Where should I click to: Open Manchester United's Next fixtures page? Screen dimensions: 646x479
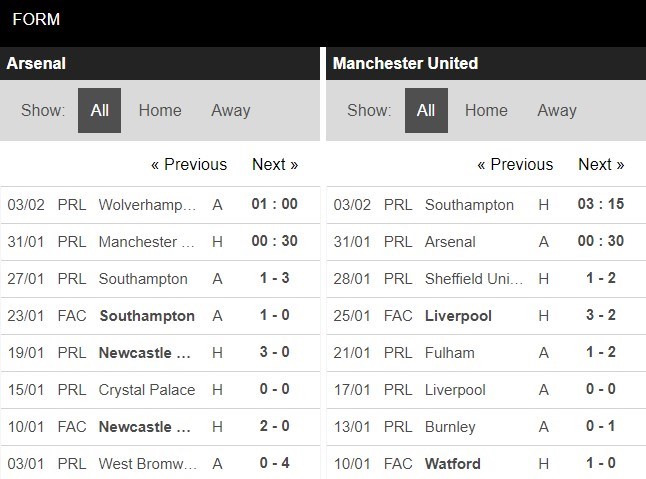pyautogui.click(x=601, y=164)
